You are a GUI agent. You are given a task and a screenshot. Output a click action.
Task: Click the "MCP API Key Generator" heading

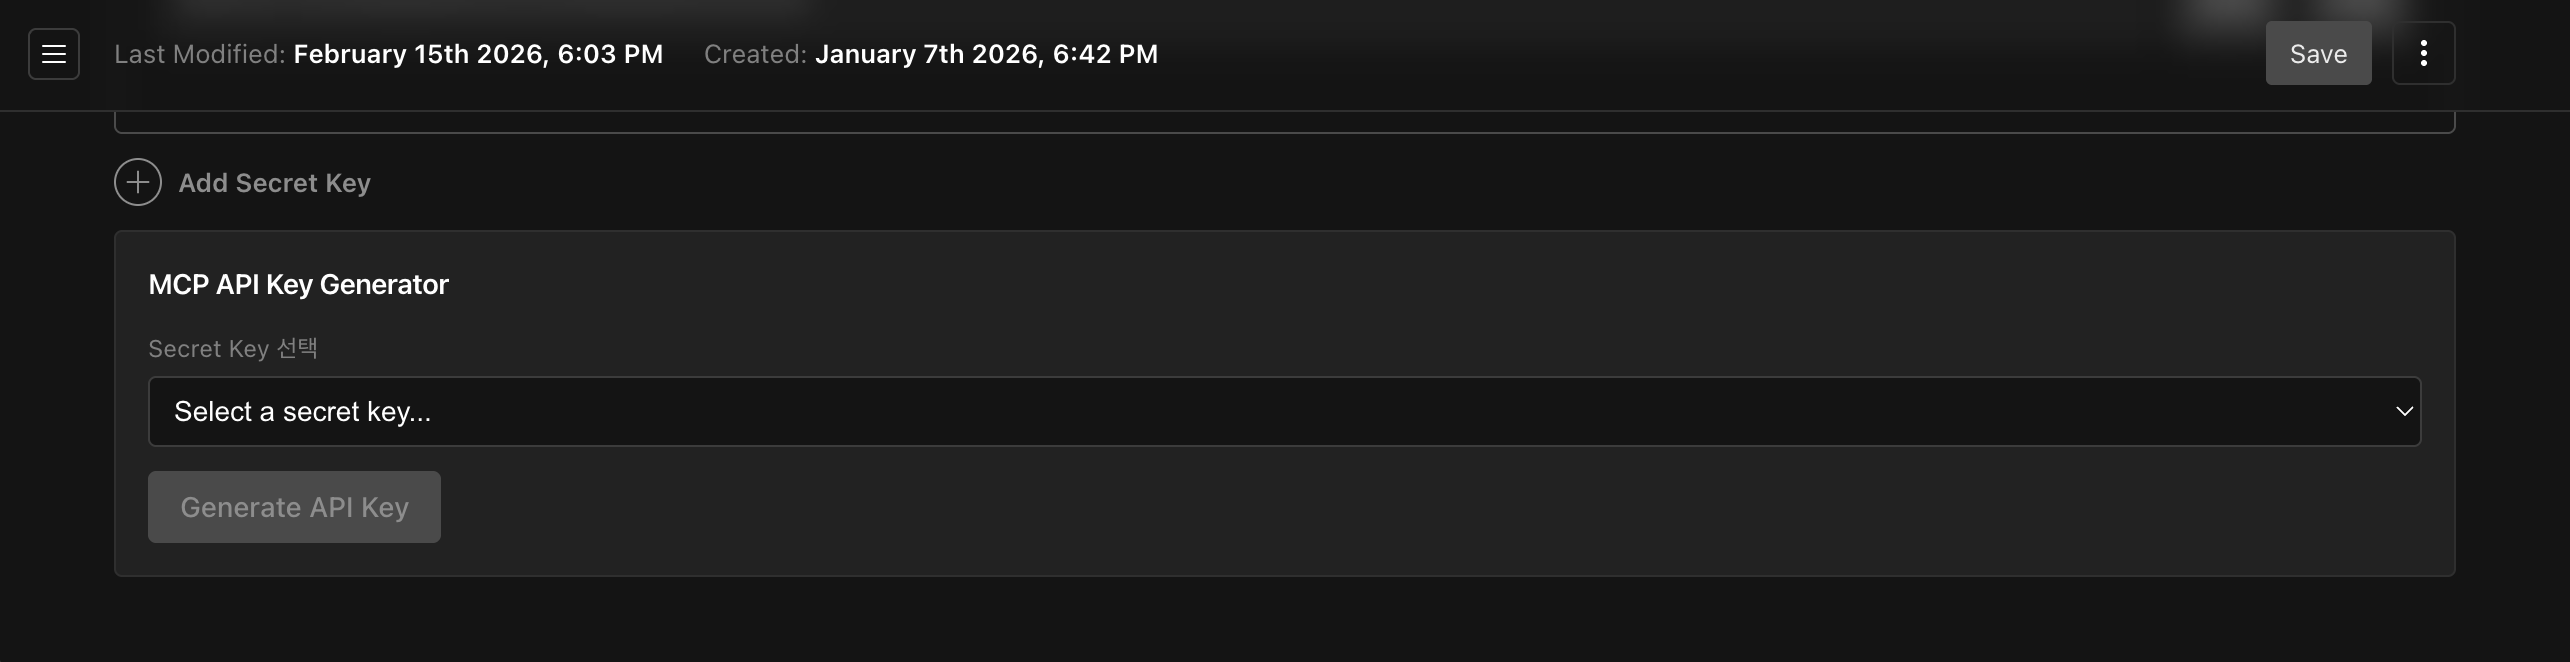click(298, 285)
